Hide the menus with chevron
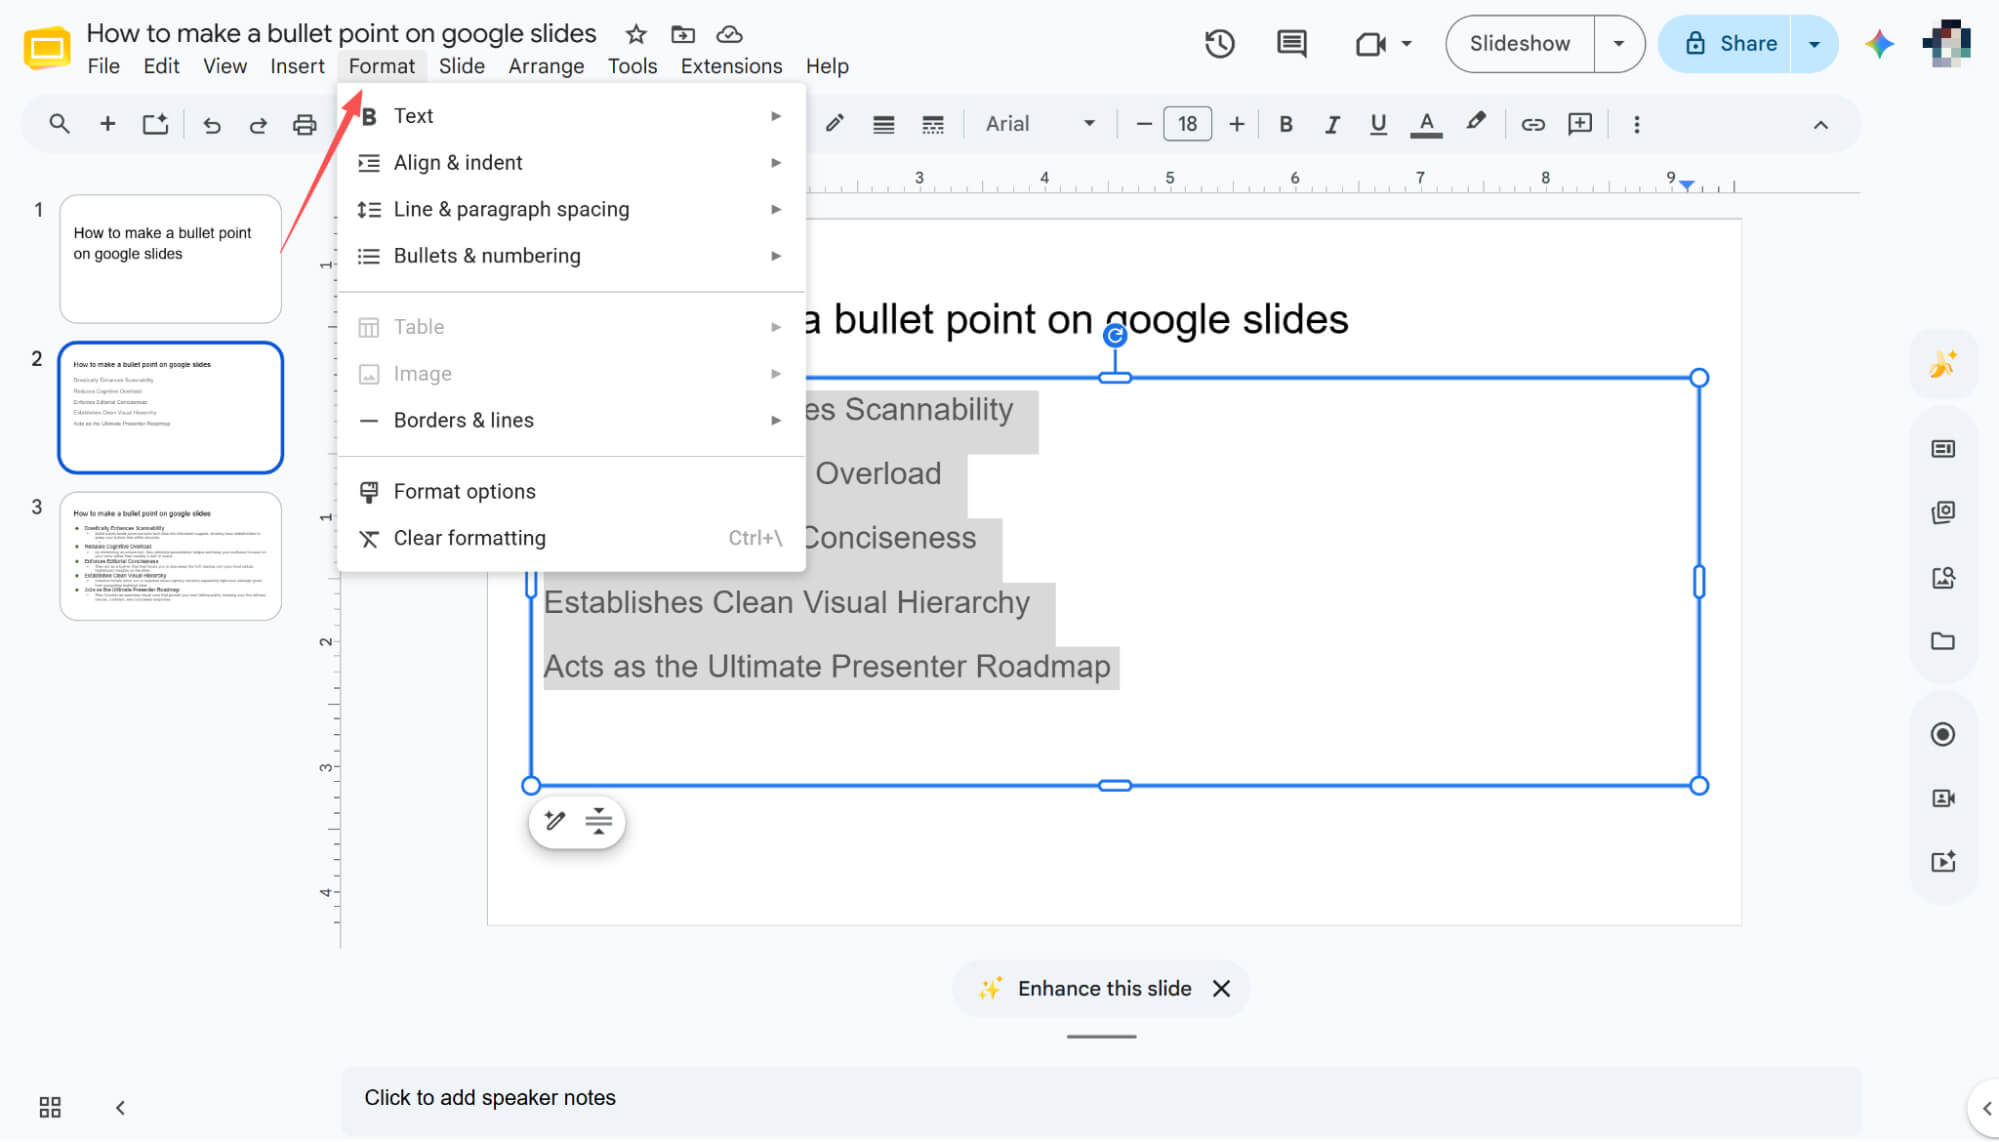The width and height of the screenshot is (1999, 1142). point(1820,125)
